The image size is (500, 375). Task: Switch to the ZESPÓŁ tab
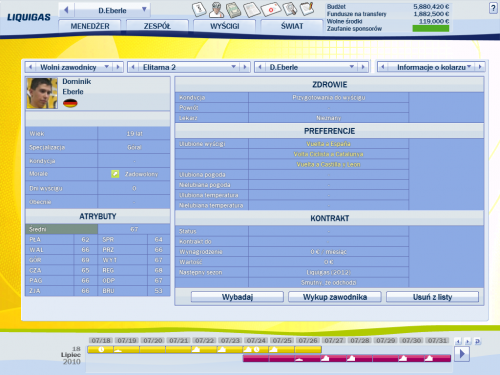(157, 26)
